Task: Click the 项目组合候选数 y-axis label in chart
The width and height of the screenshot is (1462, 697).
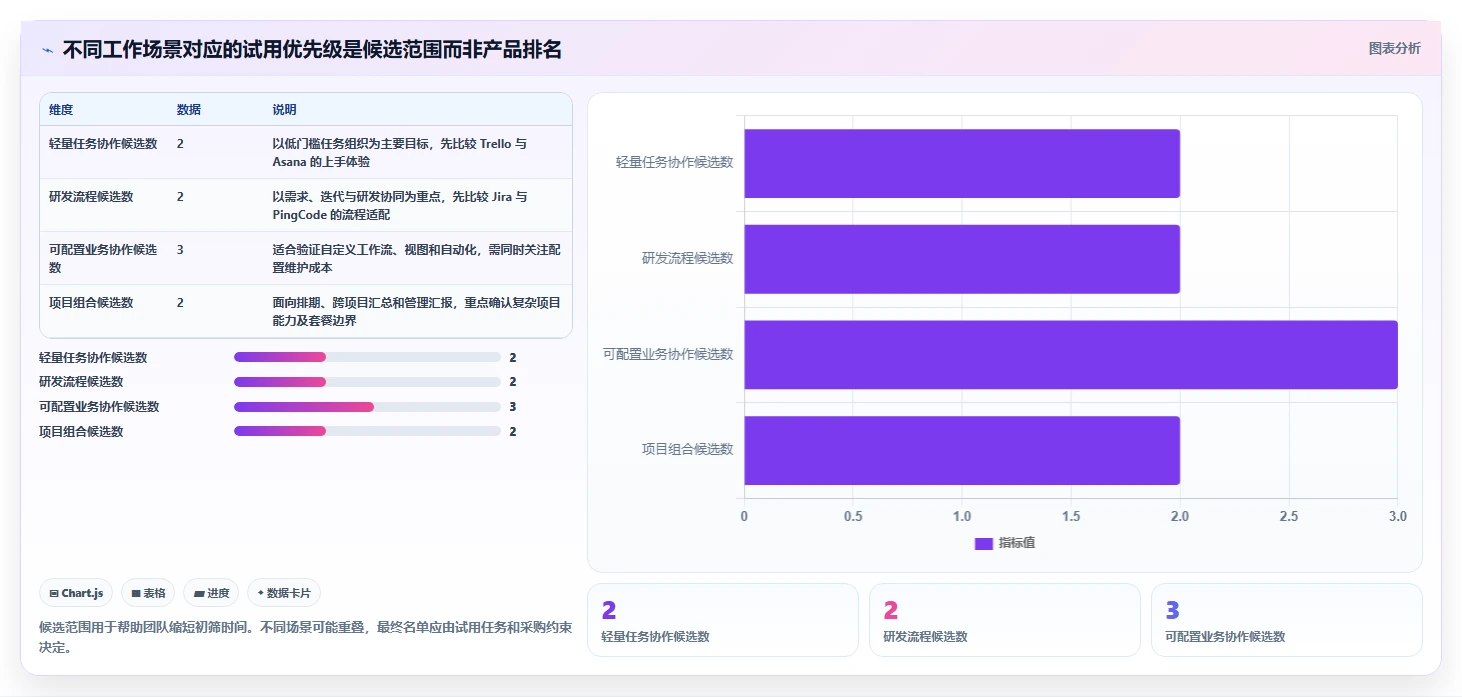Action: [687, 450]
